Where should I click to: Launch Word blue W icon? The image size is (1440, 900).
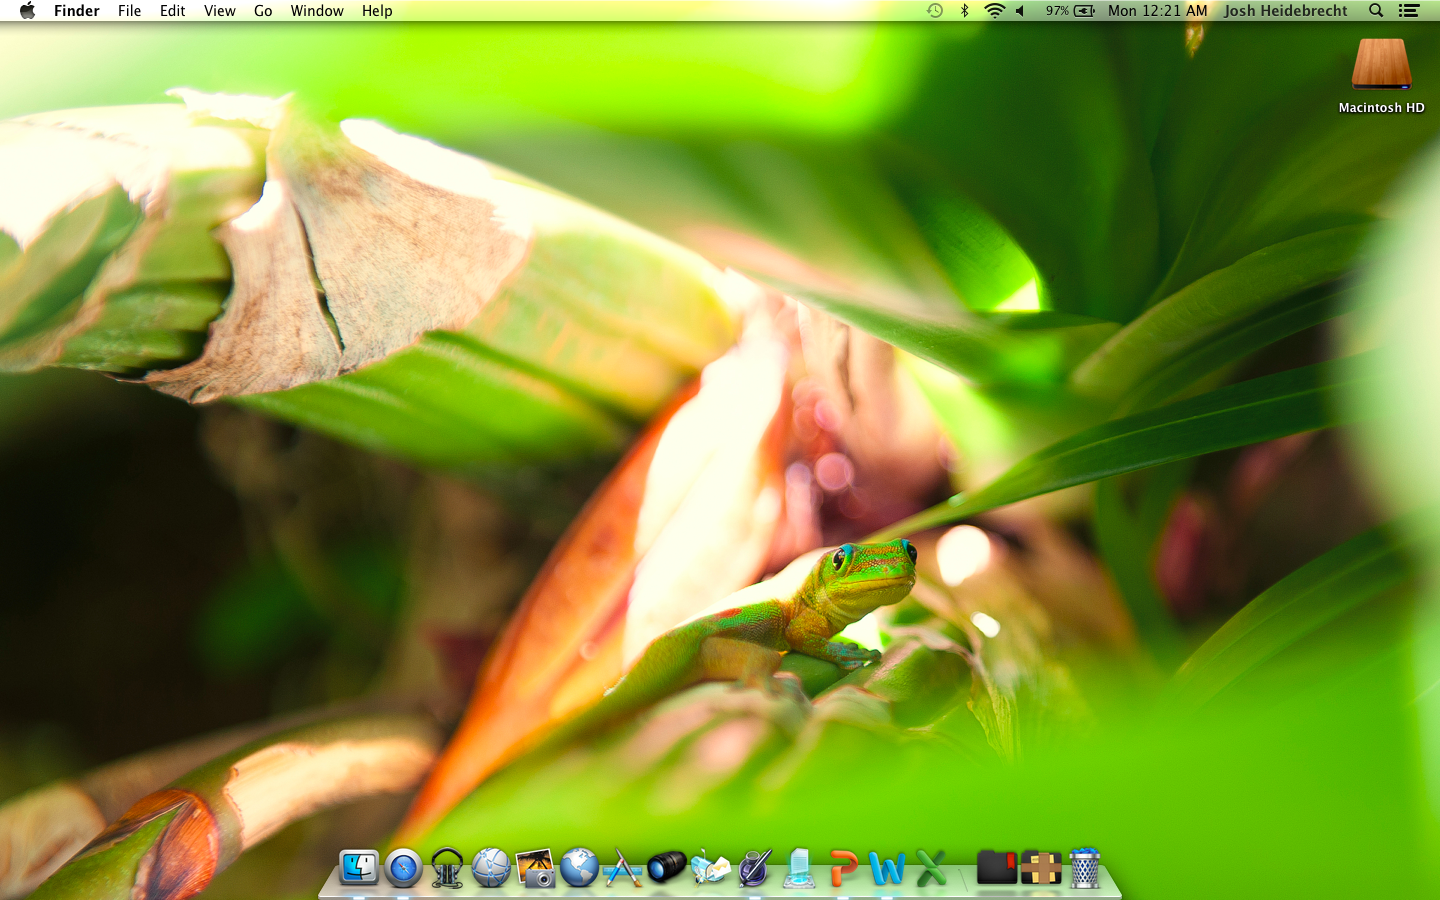point(887,868)
